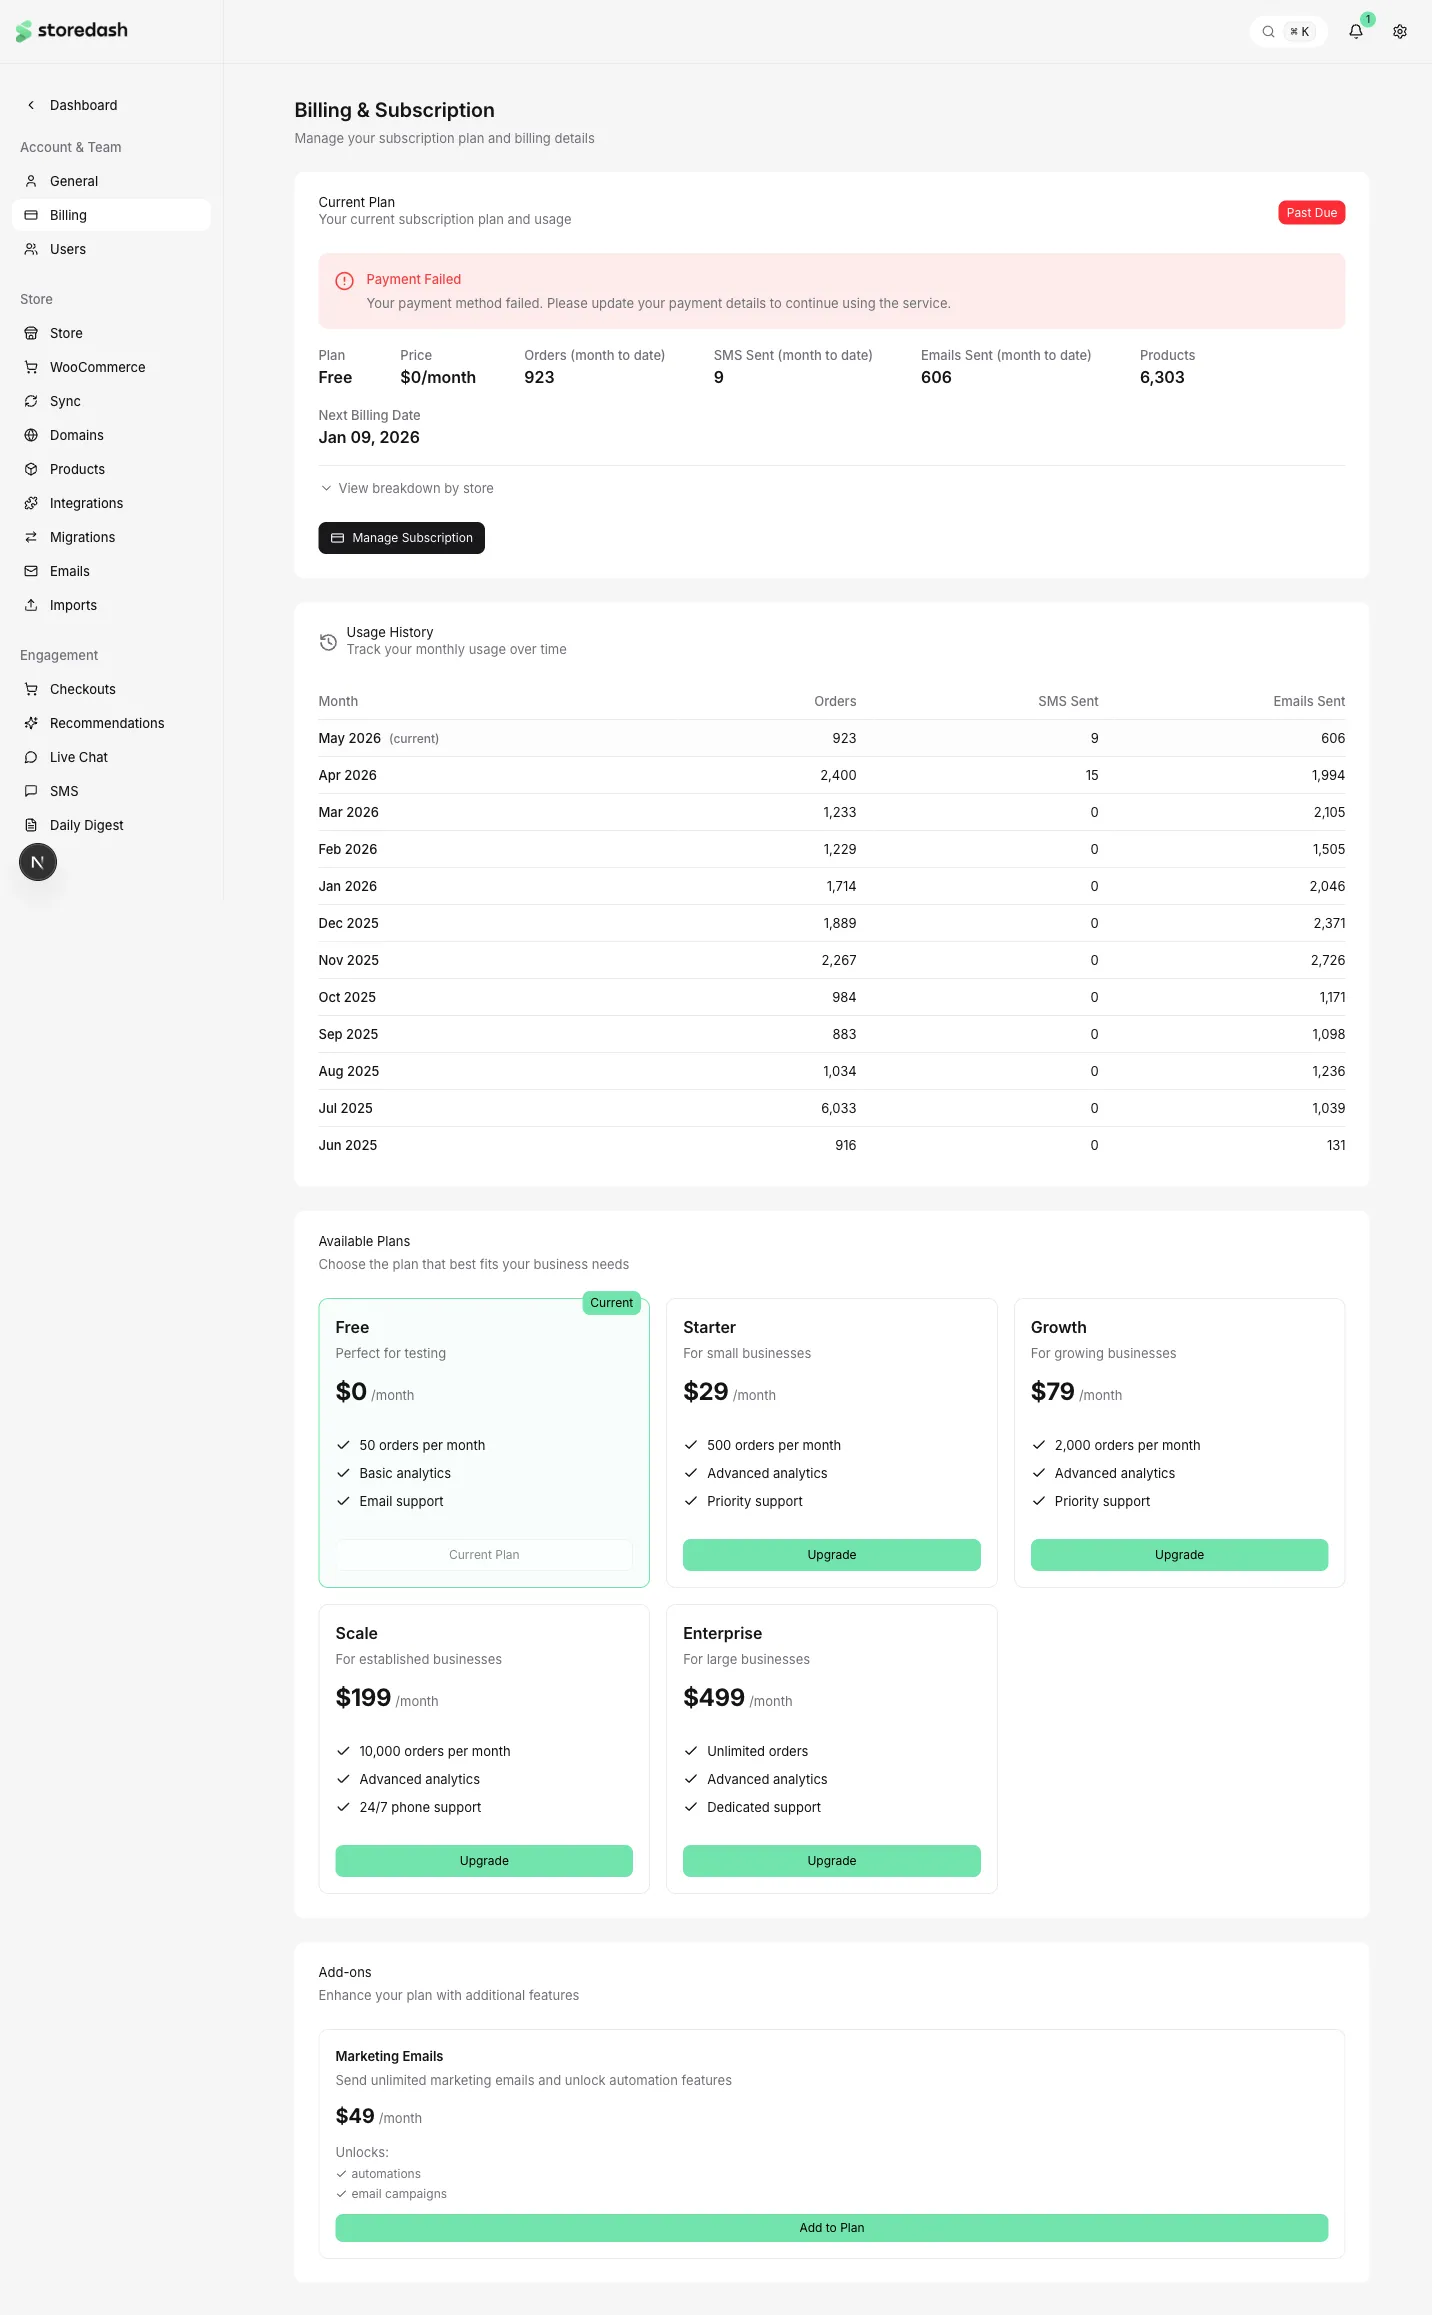
Task: Click the Domains globe icon
Action: (31, 435)
